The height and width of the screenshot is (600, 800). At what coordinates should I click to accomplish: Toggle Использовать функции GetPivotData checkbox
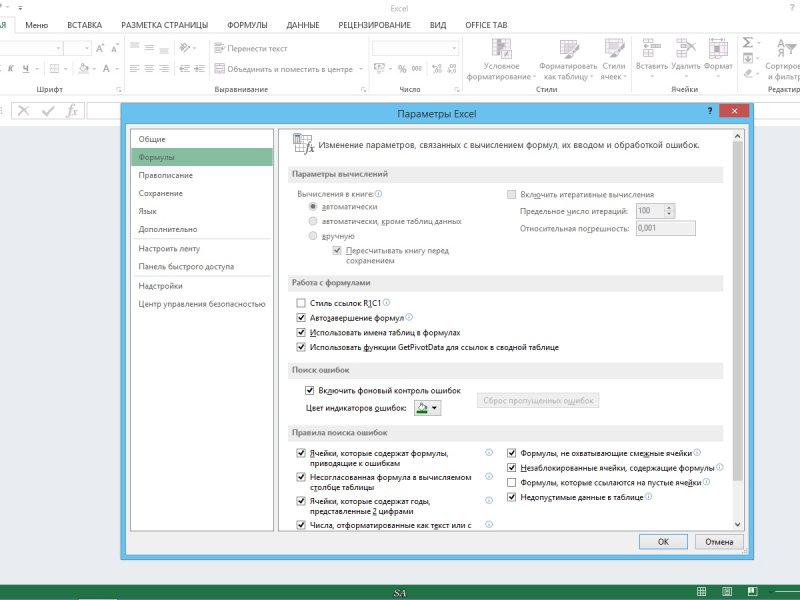click(x=301, y=347)
